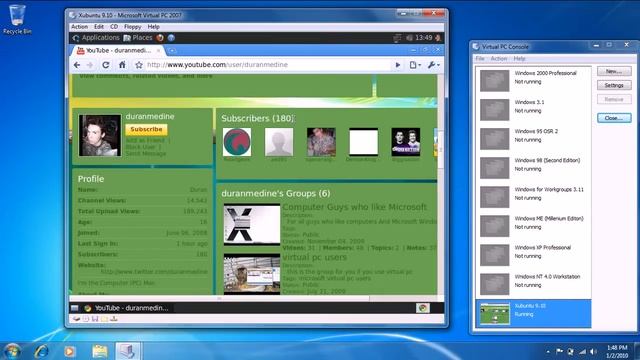The height and width of the screenshot is (360, 640).
Task: Open the CD menu
Action: click(114, 27)
